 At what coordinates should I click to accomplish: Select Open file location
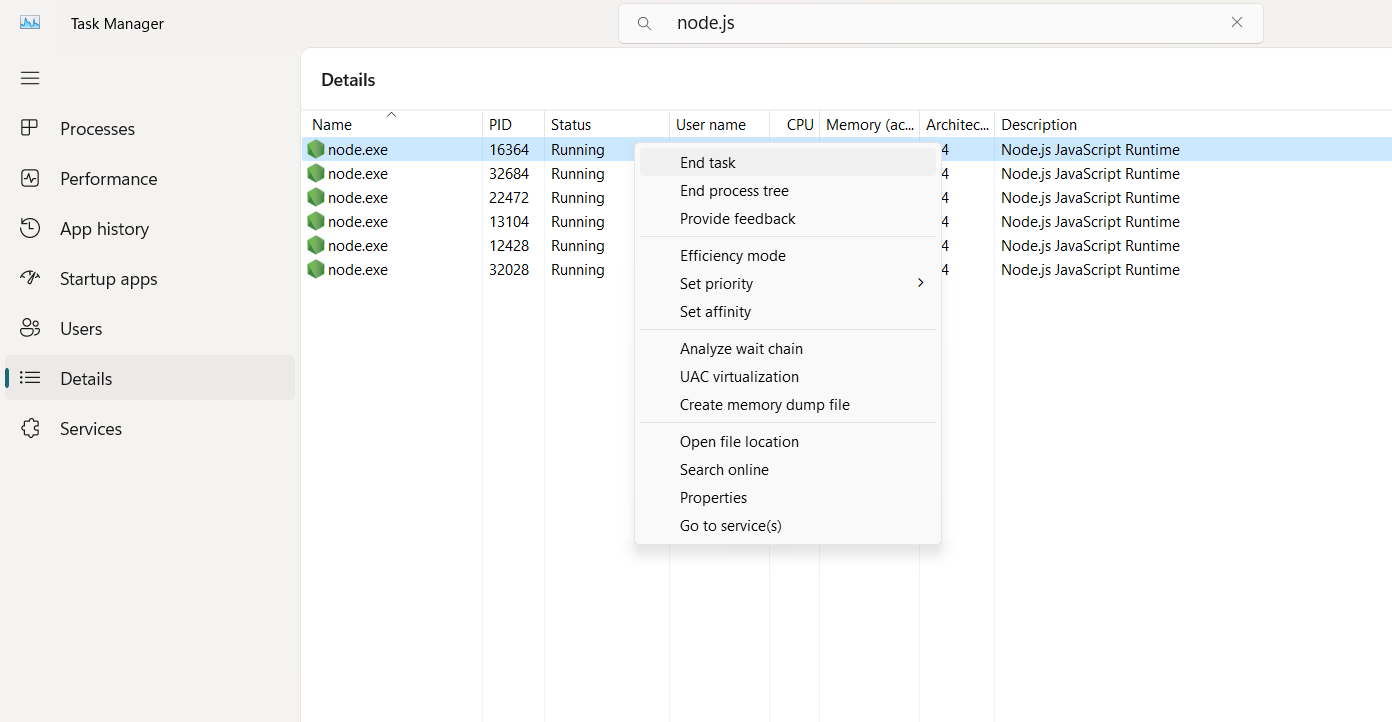(788, 441)
